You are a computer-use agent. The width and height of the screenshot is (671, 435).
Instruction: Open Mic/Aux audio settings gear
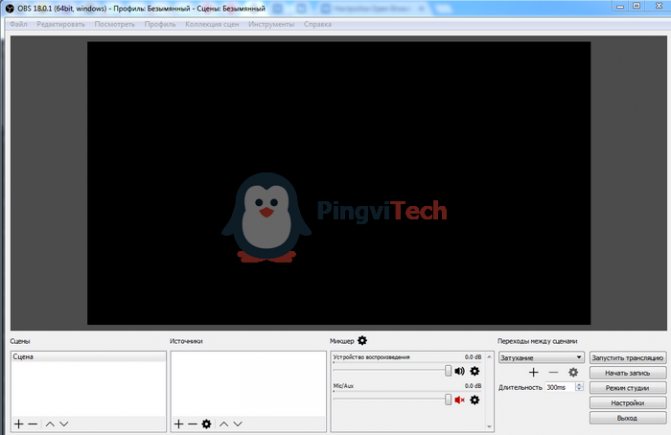(x=475, y=400)
